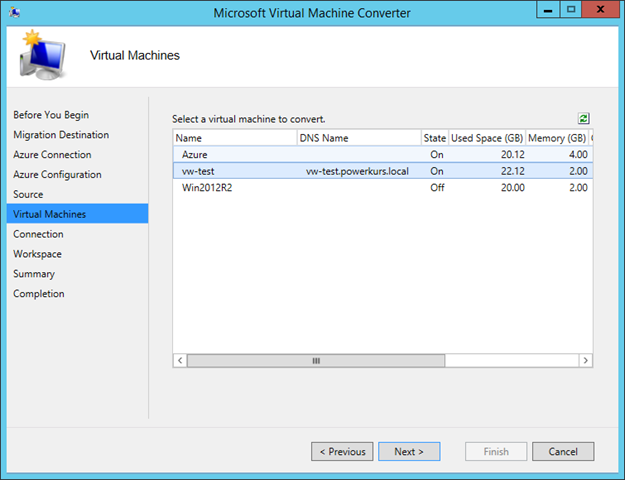
Task: Sort by DNS Name column header
Action: coord(359,138)
